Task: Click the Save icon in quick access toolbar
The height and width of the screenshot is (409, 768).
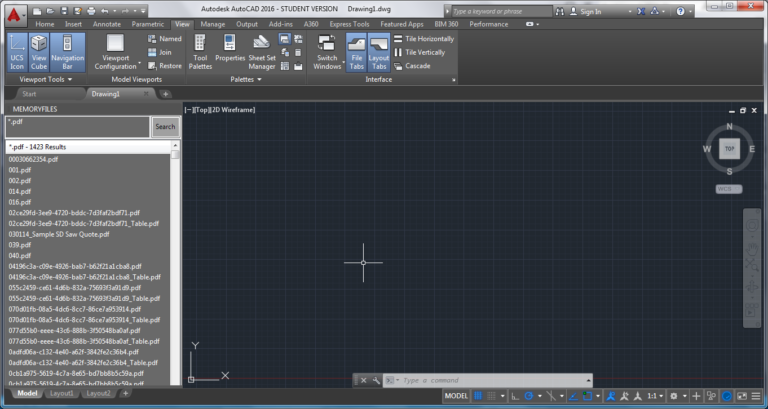Action: pyautogui.click(x=64, y=11)
